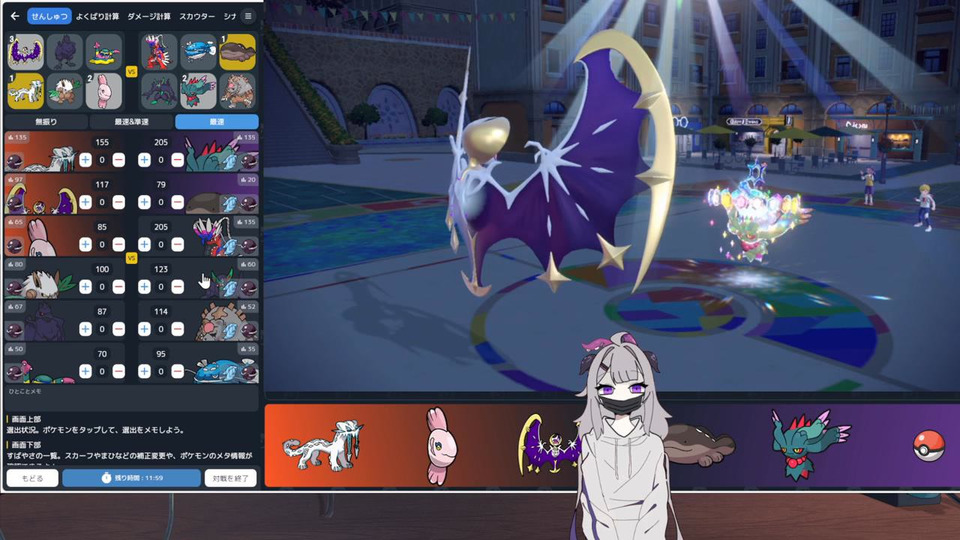
Task: Click the Chien-Pao sprite in the bottom banner
Action: [323, 446]
